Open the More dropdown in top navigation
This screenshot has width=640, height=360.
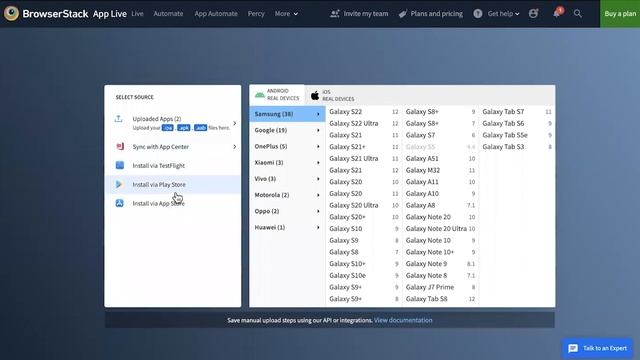point(286,13)
